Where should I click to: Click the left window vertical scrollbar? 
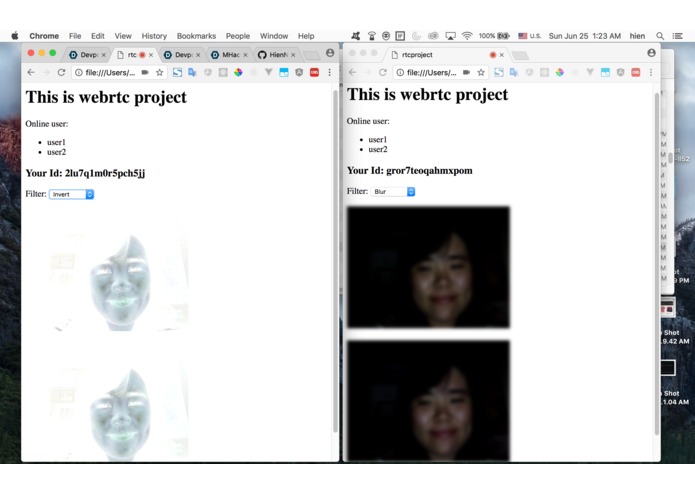[x=336, y=261]
